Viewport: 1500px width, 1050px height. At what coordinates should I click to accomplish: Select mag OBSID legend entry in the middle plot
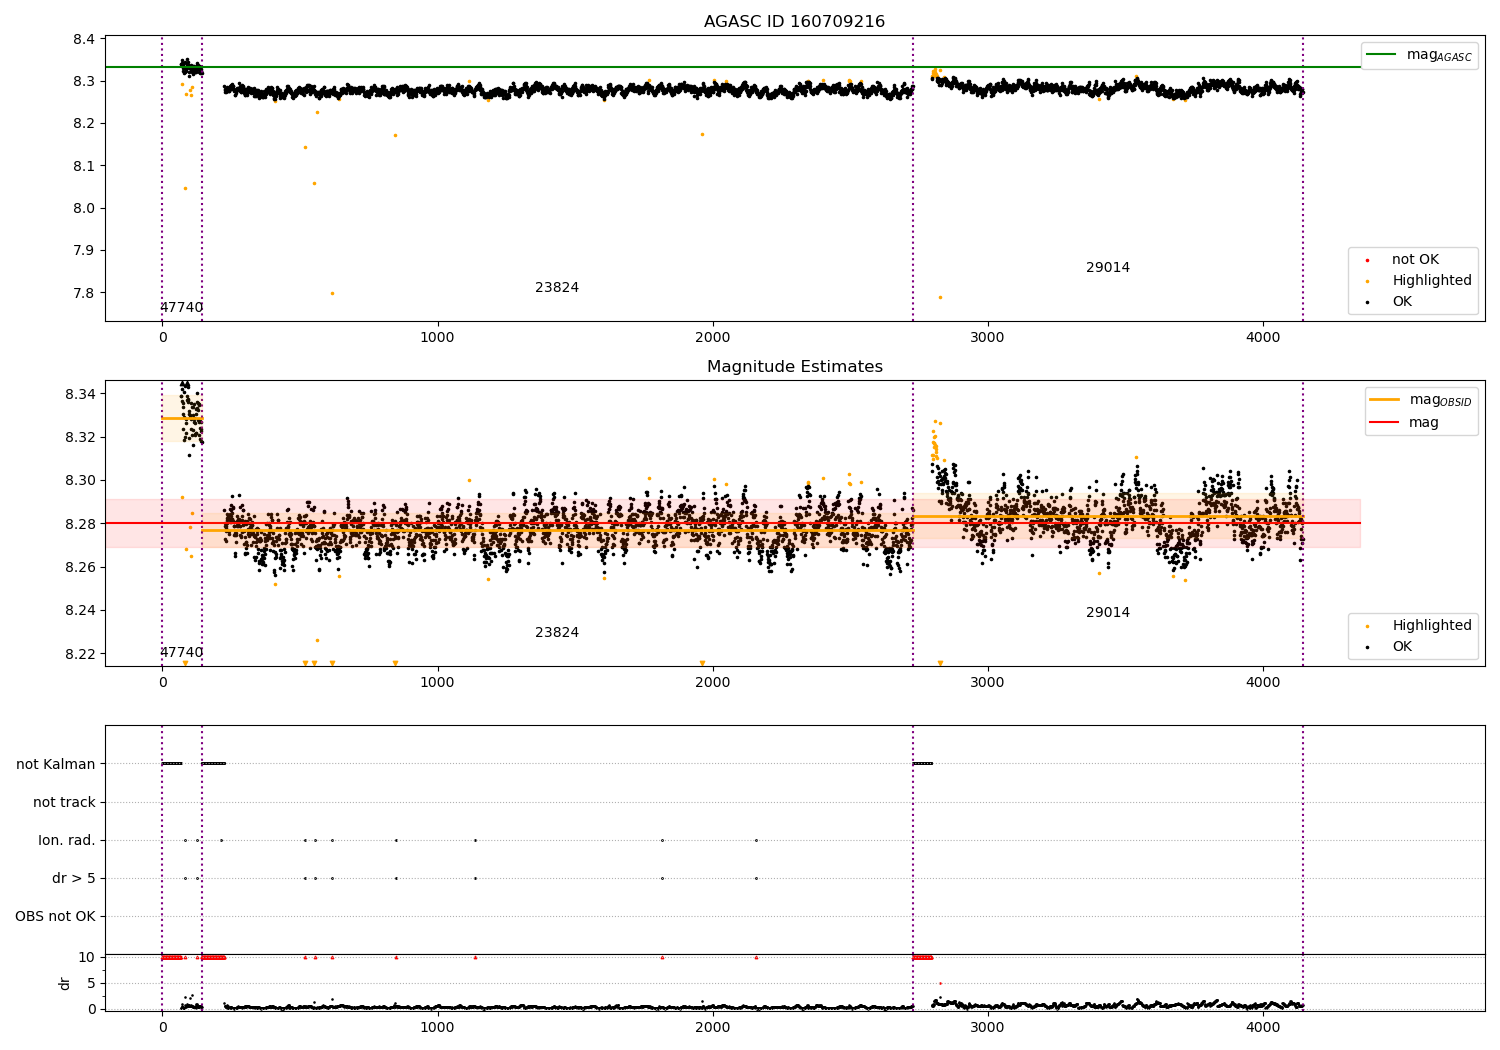coord(1420,400)
